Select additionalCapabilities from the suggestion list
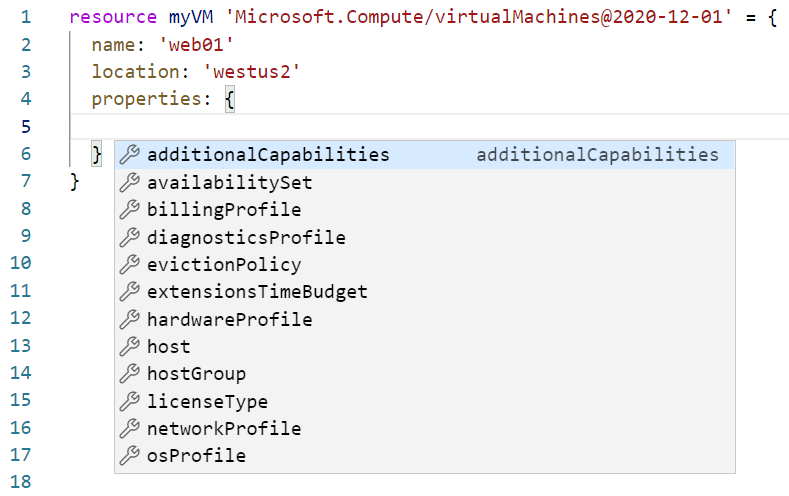 (268, 155)
